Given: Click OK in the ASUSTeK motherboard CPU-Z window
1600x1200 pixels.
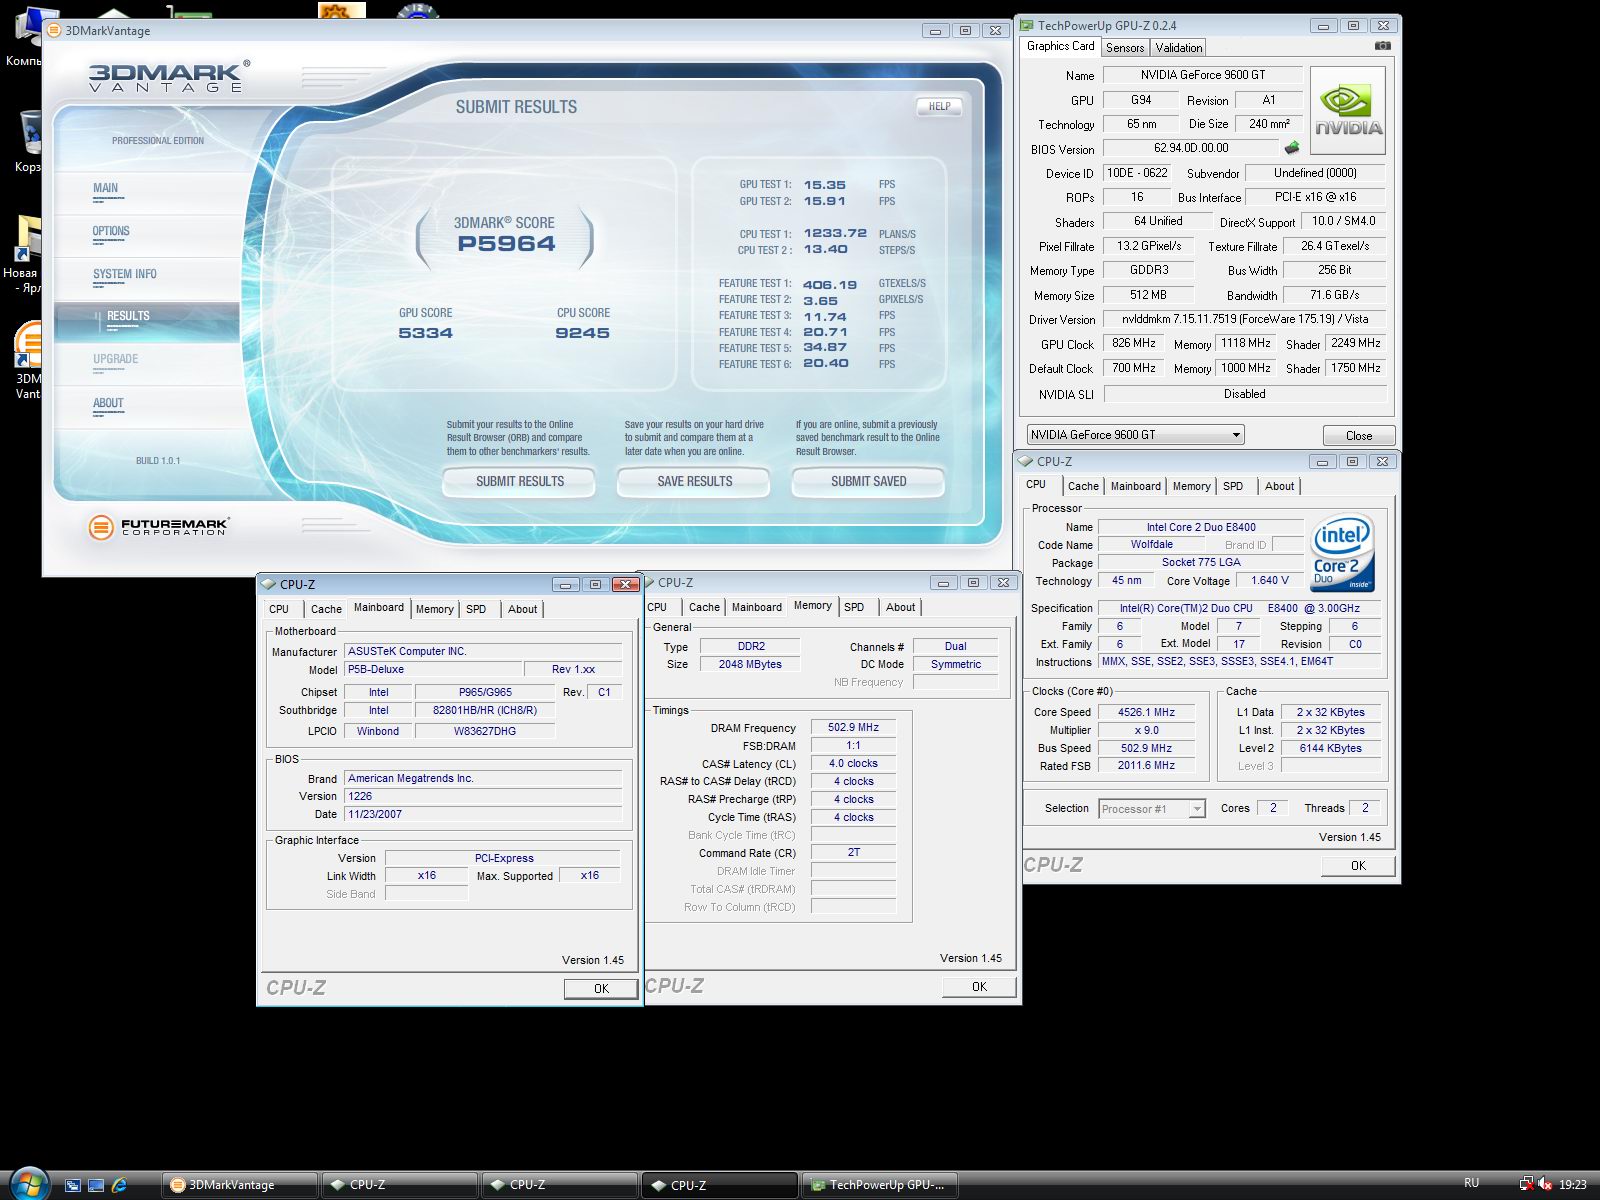Looking at the screenshot, I should click(x=600, y=988).
